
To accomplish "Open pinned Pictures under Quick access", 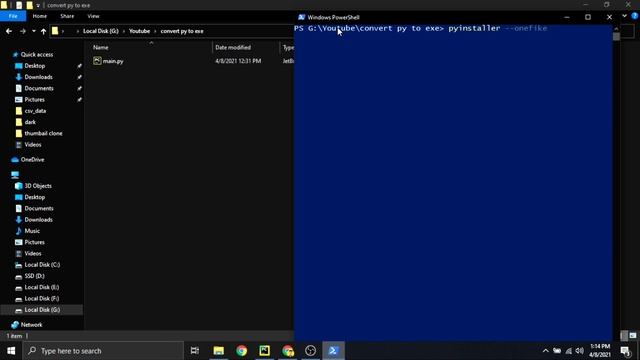I will pyautogui.click(x=34, y=100).
